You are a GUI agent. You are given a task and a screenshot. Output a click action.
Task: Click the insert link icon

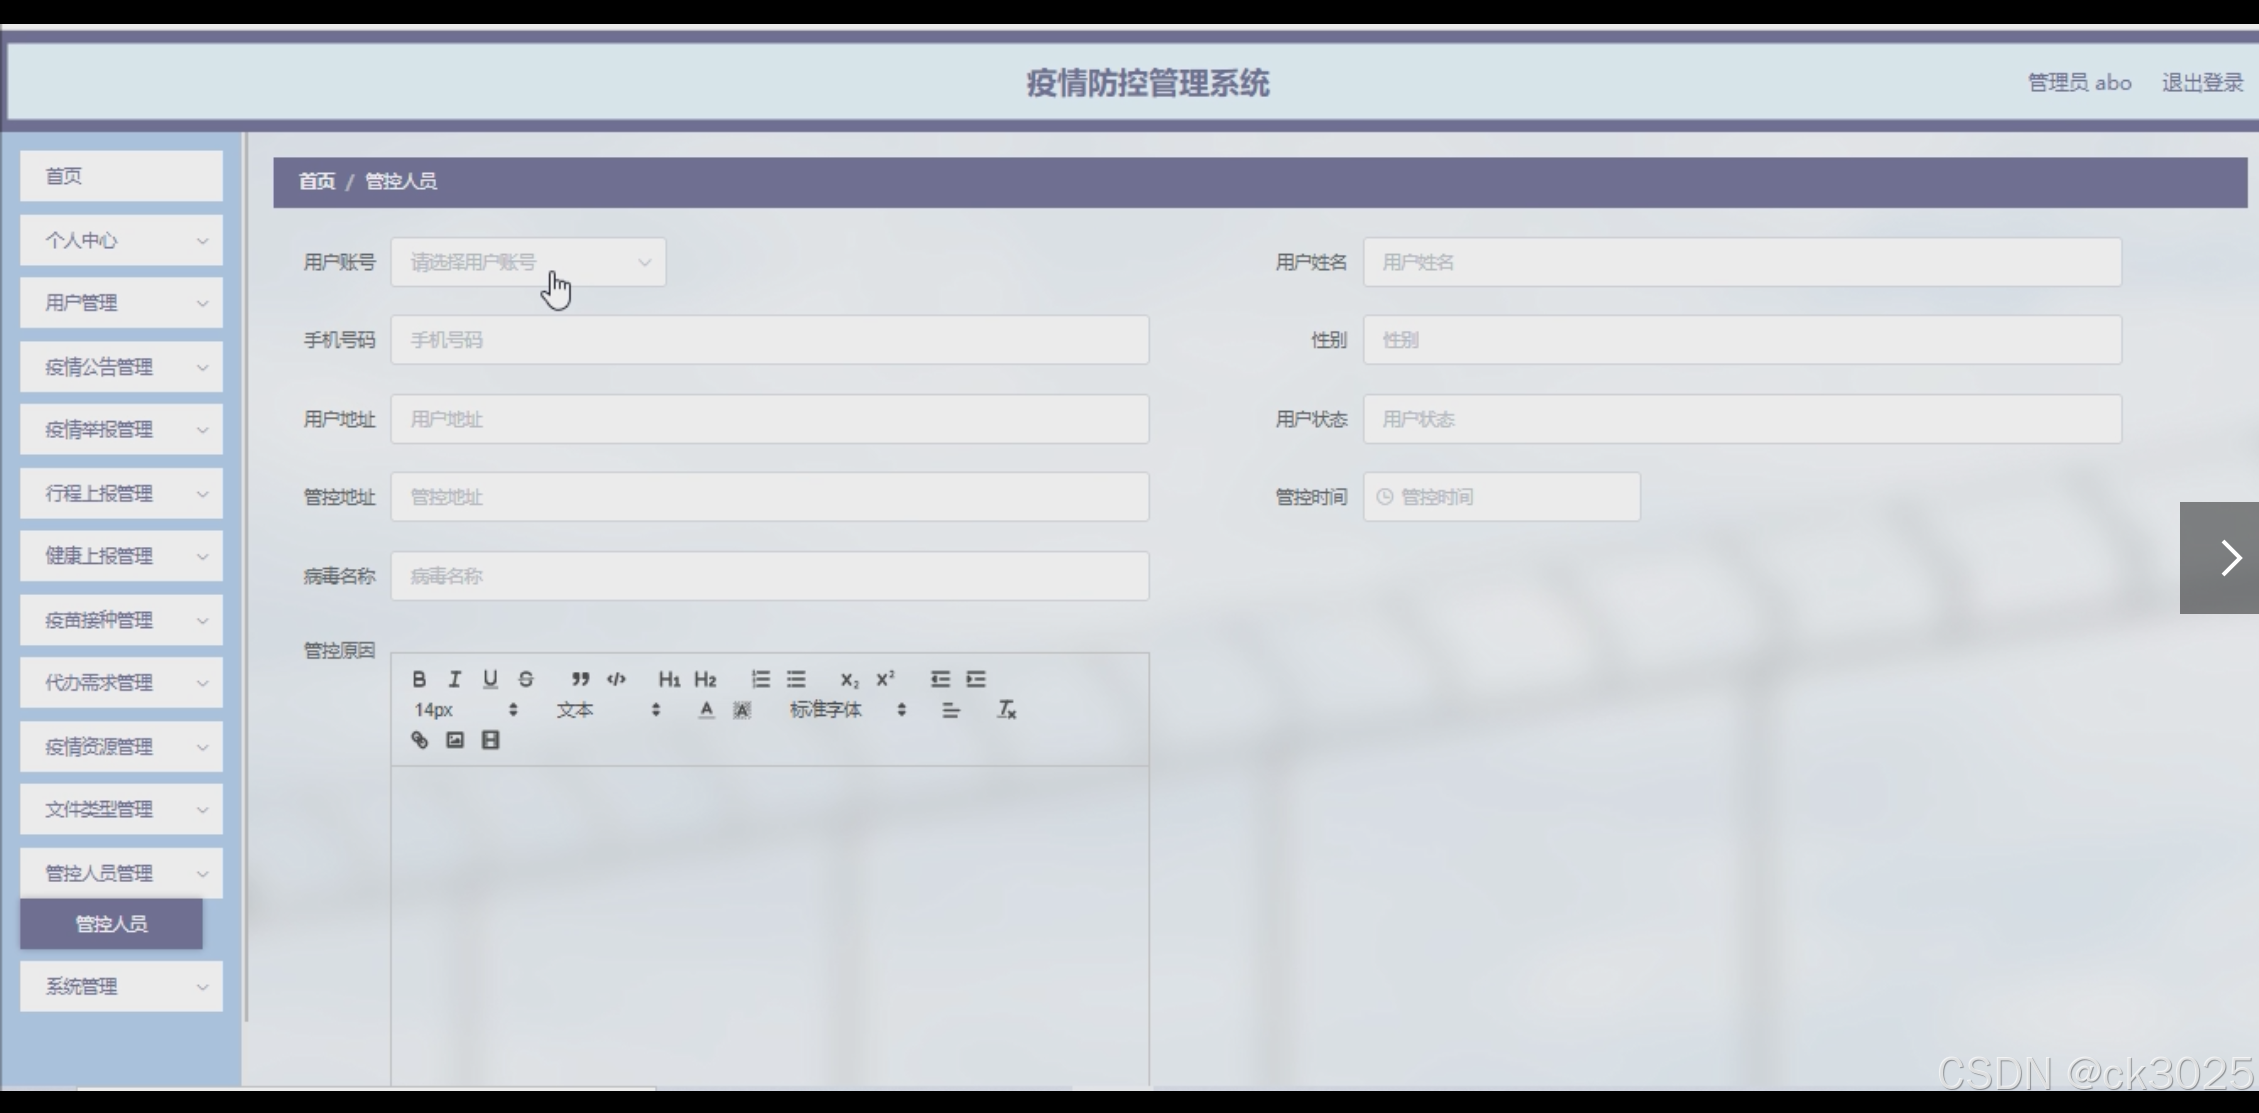[x=420, y=740]
